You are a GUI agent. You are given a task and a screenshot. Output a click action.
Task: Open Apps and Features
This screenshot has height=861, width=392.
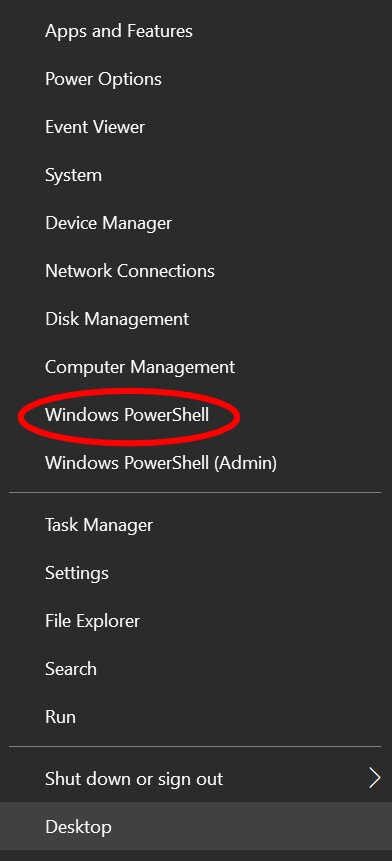tap(196, 31)
